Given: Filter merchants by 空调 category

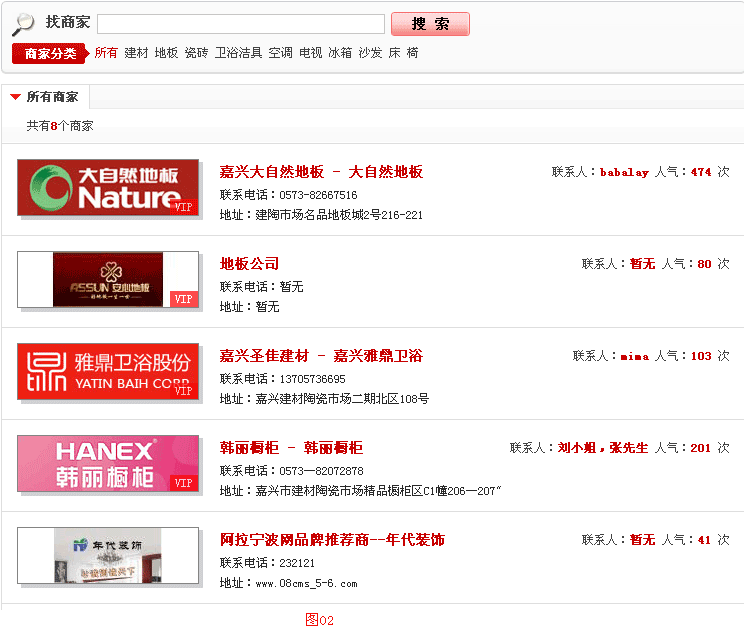Looking at the screenshot, I should (x=280, y=53).
